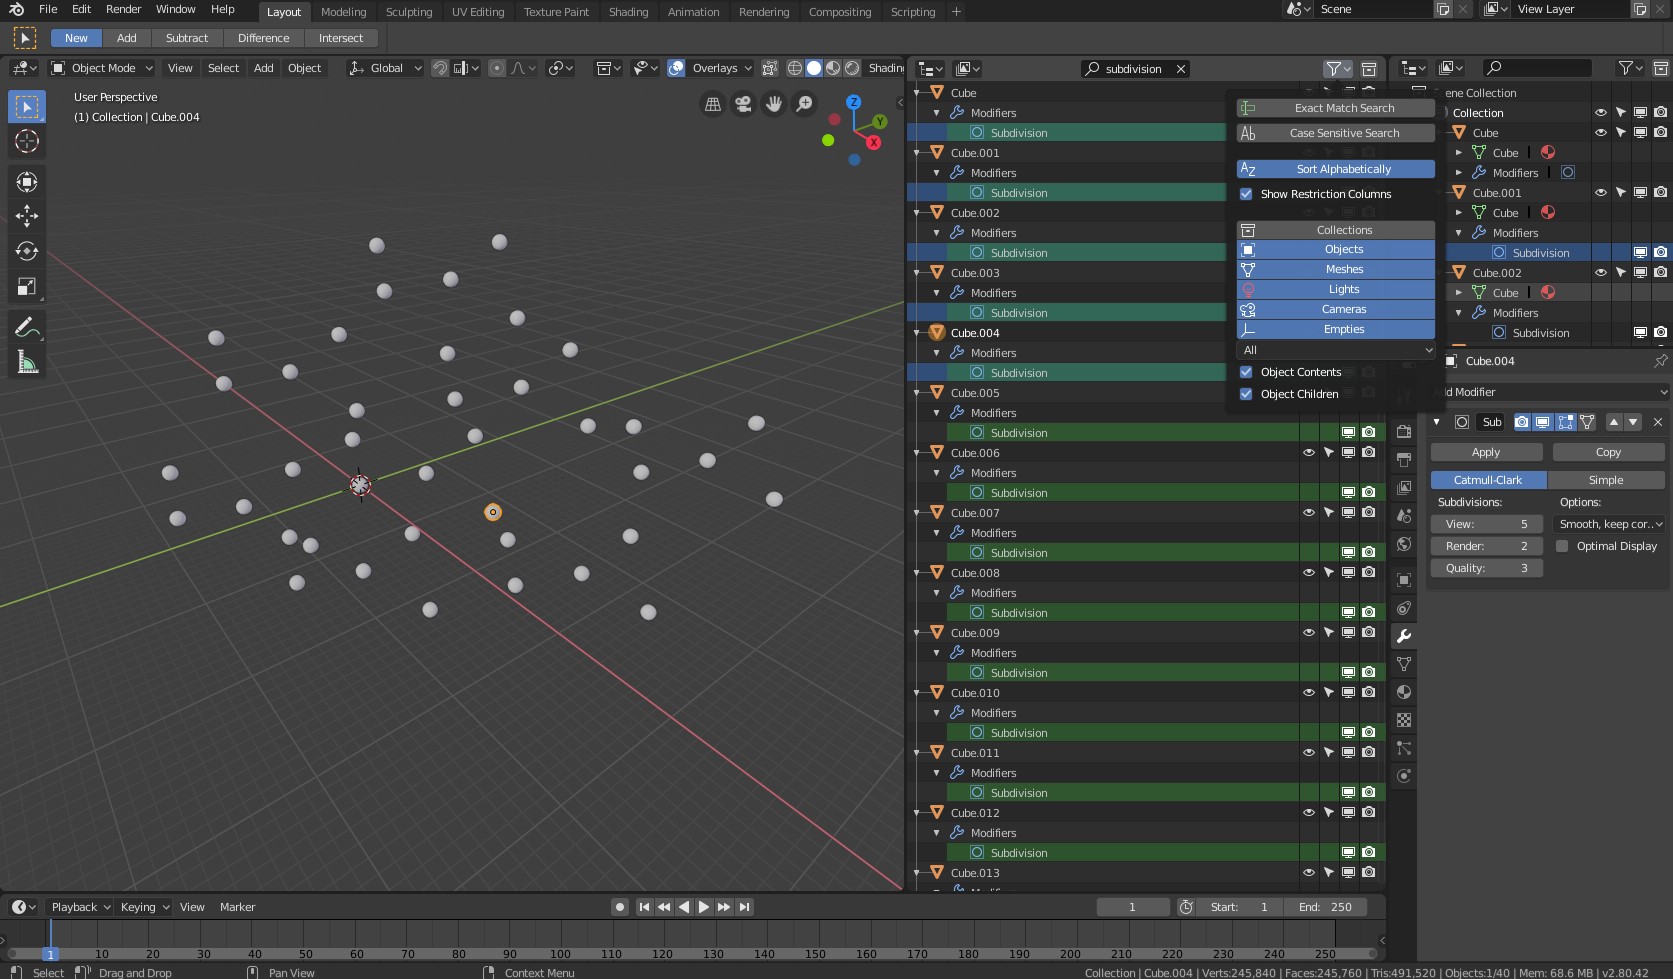Viewport: 1673px width, 979px height.
Task: Click the Play animation button
Action: point(704,907)
